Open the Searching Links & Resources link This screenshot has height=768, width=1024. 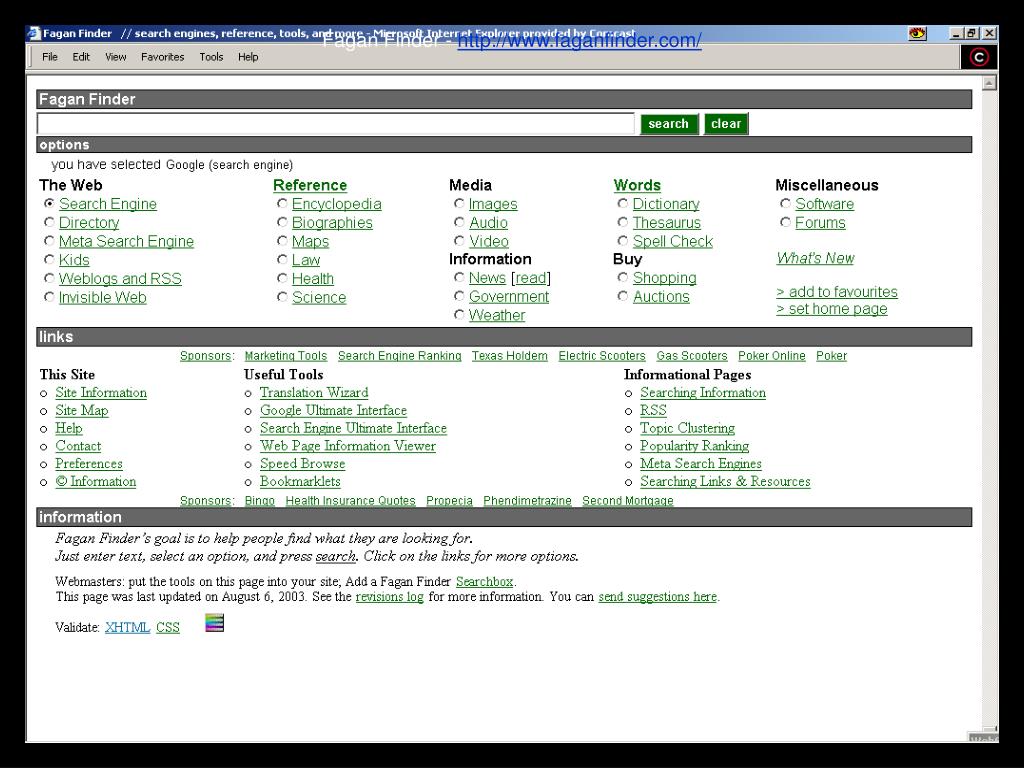click(725, 481)
